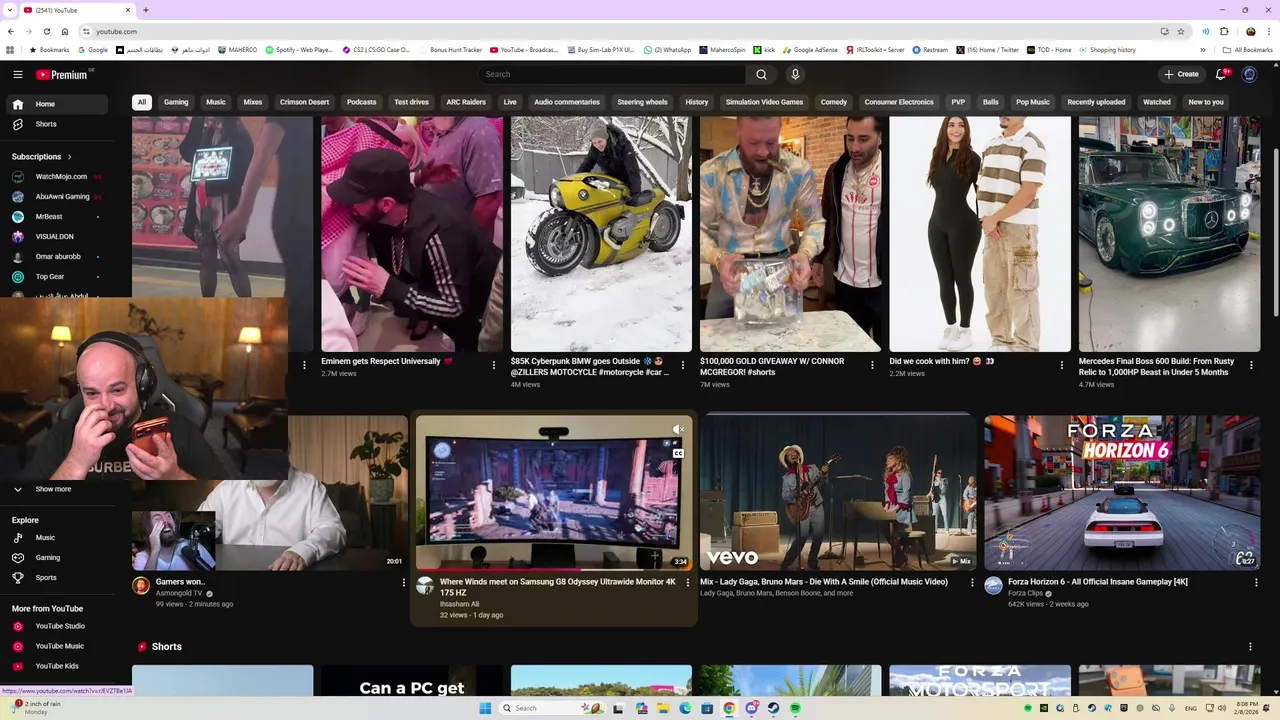Open the VISUALDON subscription

55,236
